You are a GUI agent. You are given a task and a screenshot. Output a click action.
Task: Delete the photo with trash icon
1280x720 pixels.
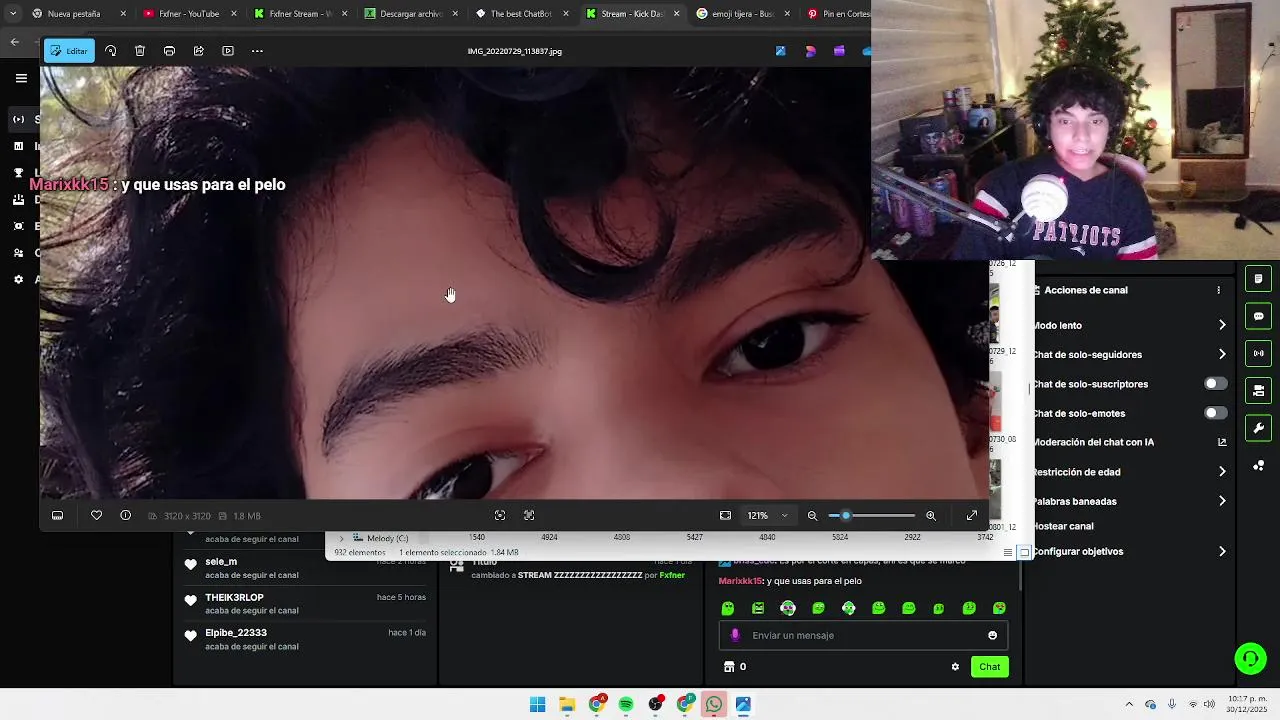pos(140,51)
